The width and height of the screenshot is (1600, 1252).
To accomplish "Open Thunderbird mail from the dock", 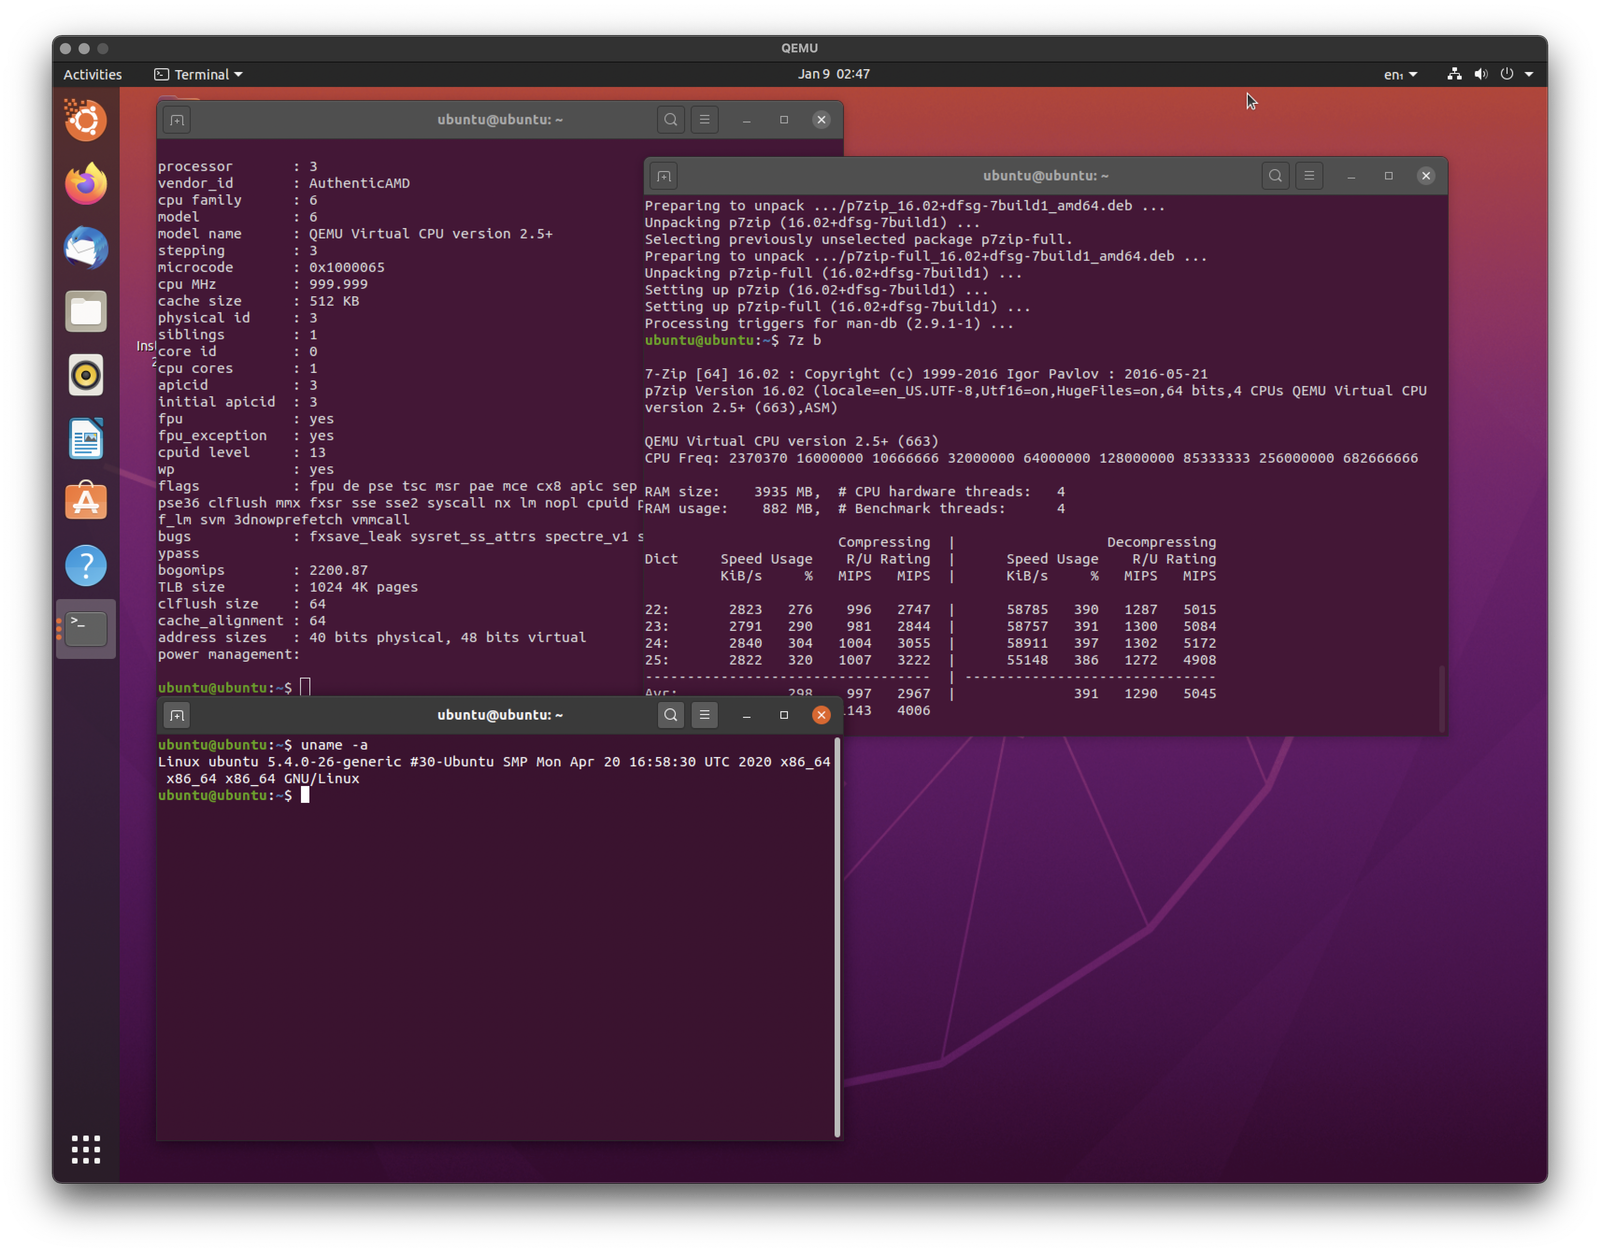I will [x=86, y=248].
